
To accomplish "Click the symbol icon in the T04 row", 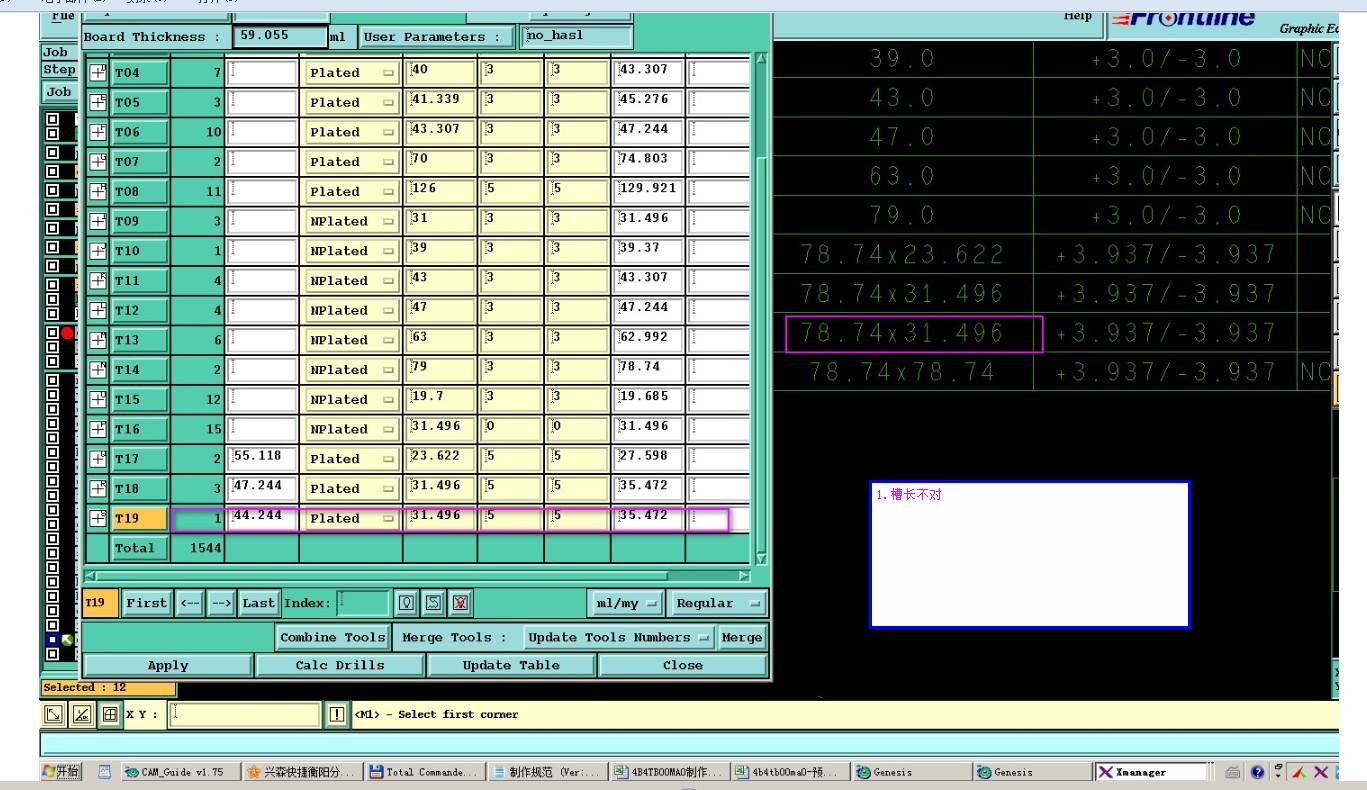I will (98, 72).
